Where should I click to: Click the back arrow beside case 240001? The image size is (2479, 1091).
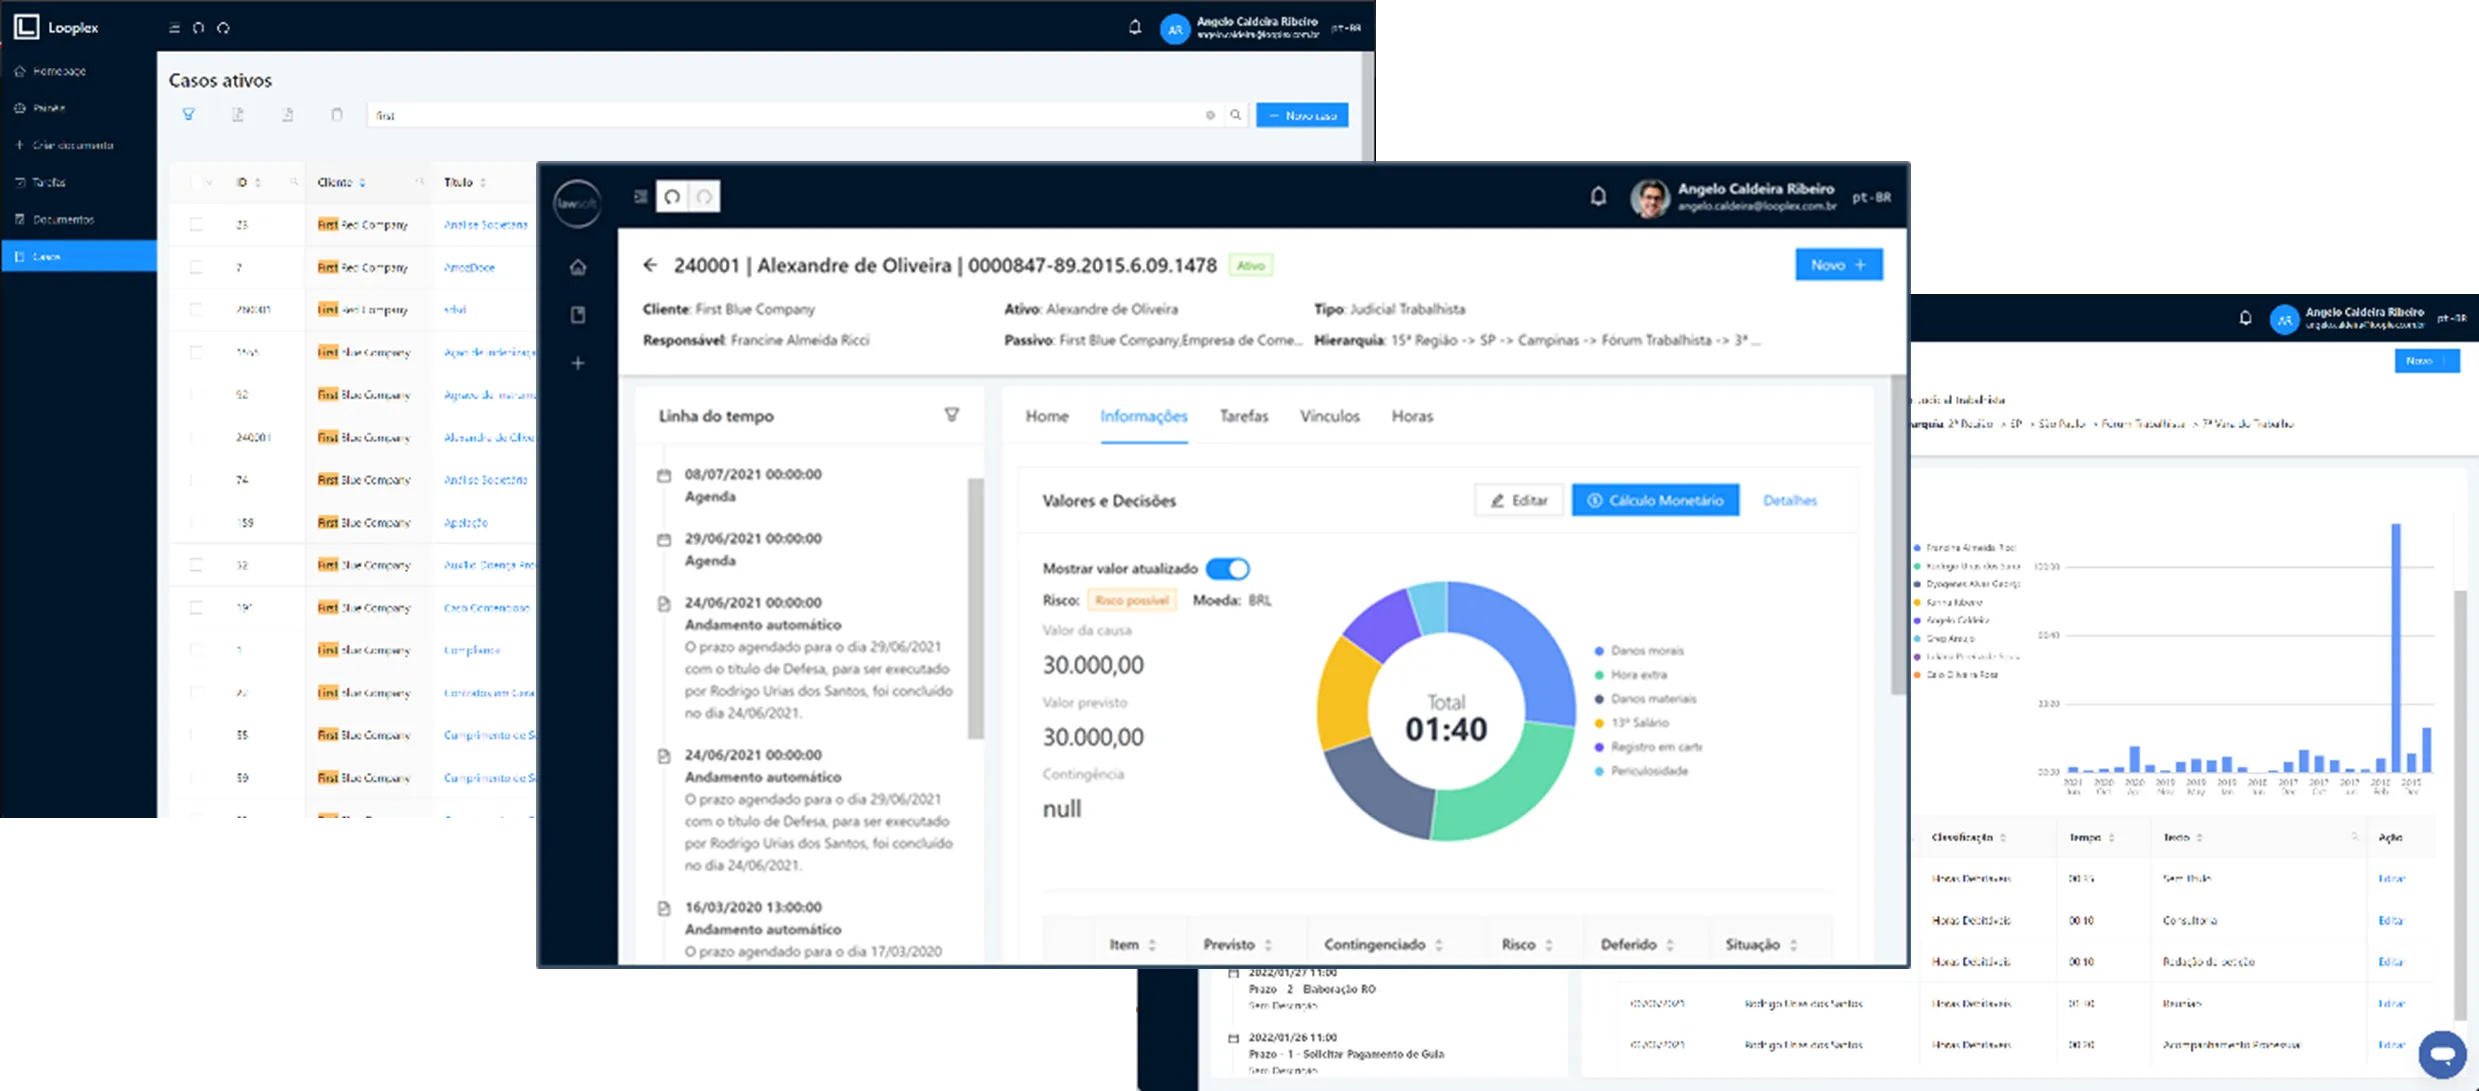pos(650,265)
